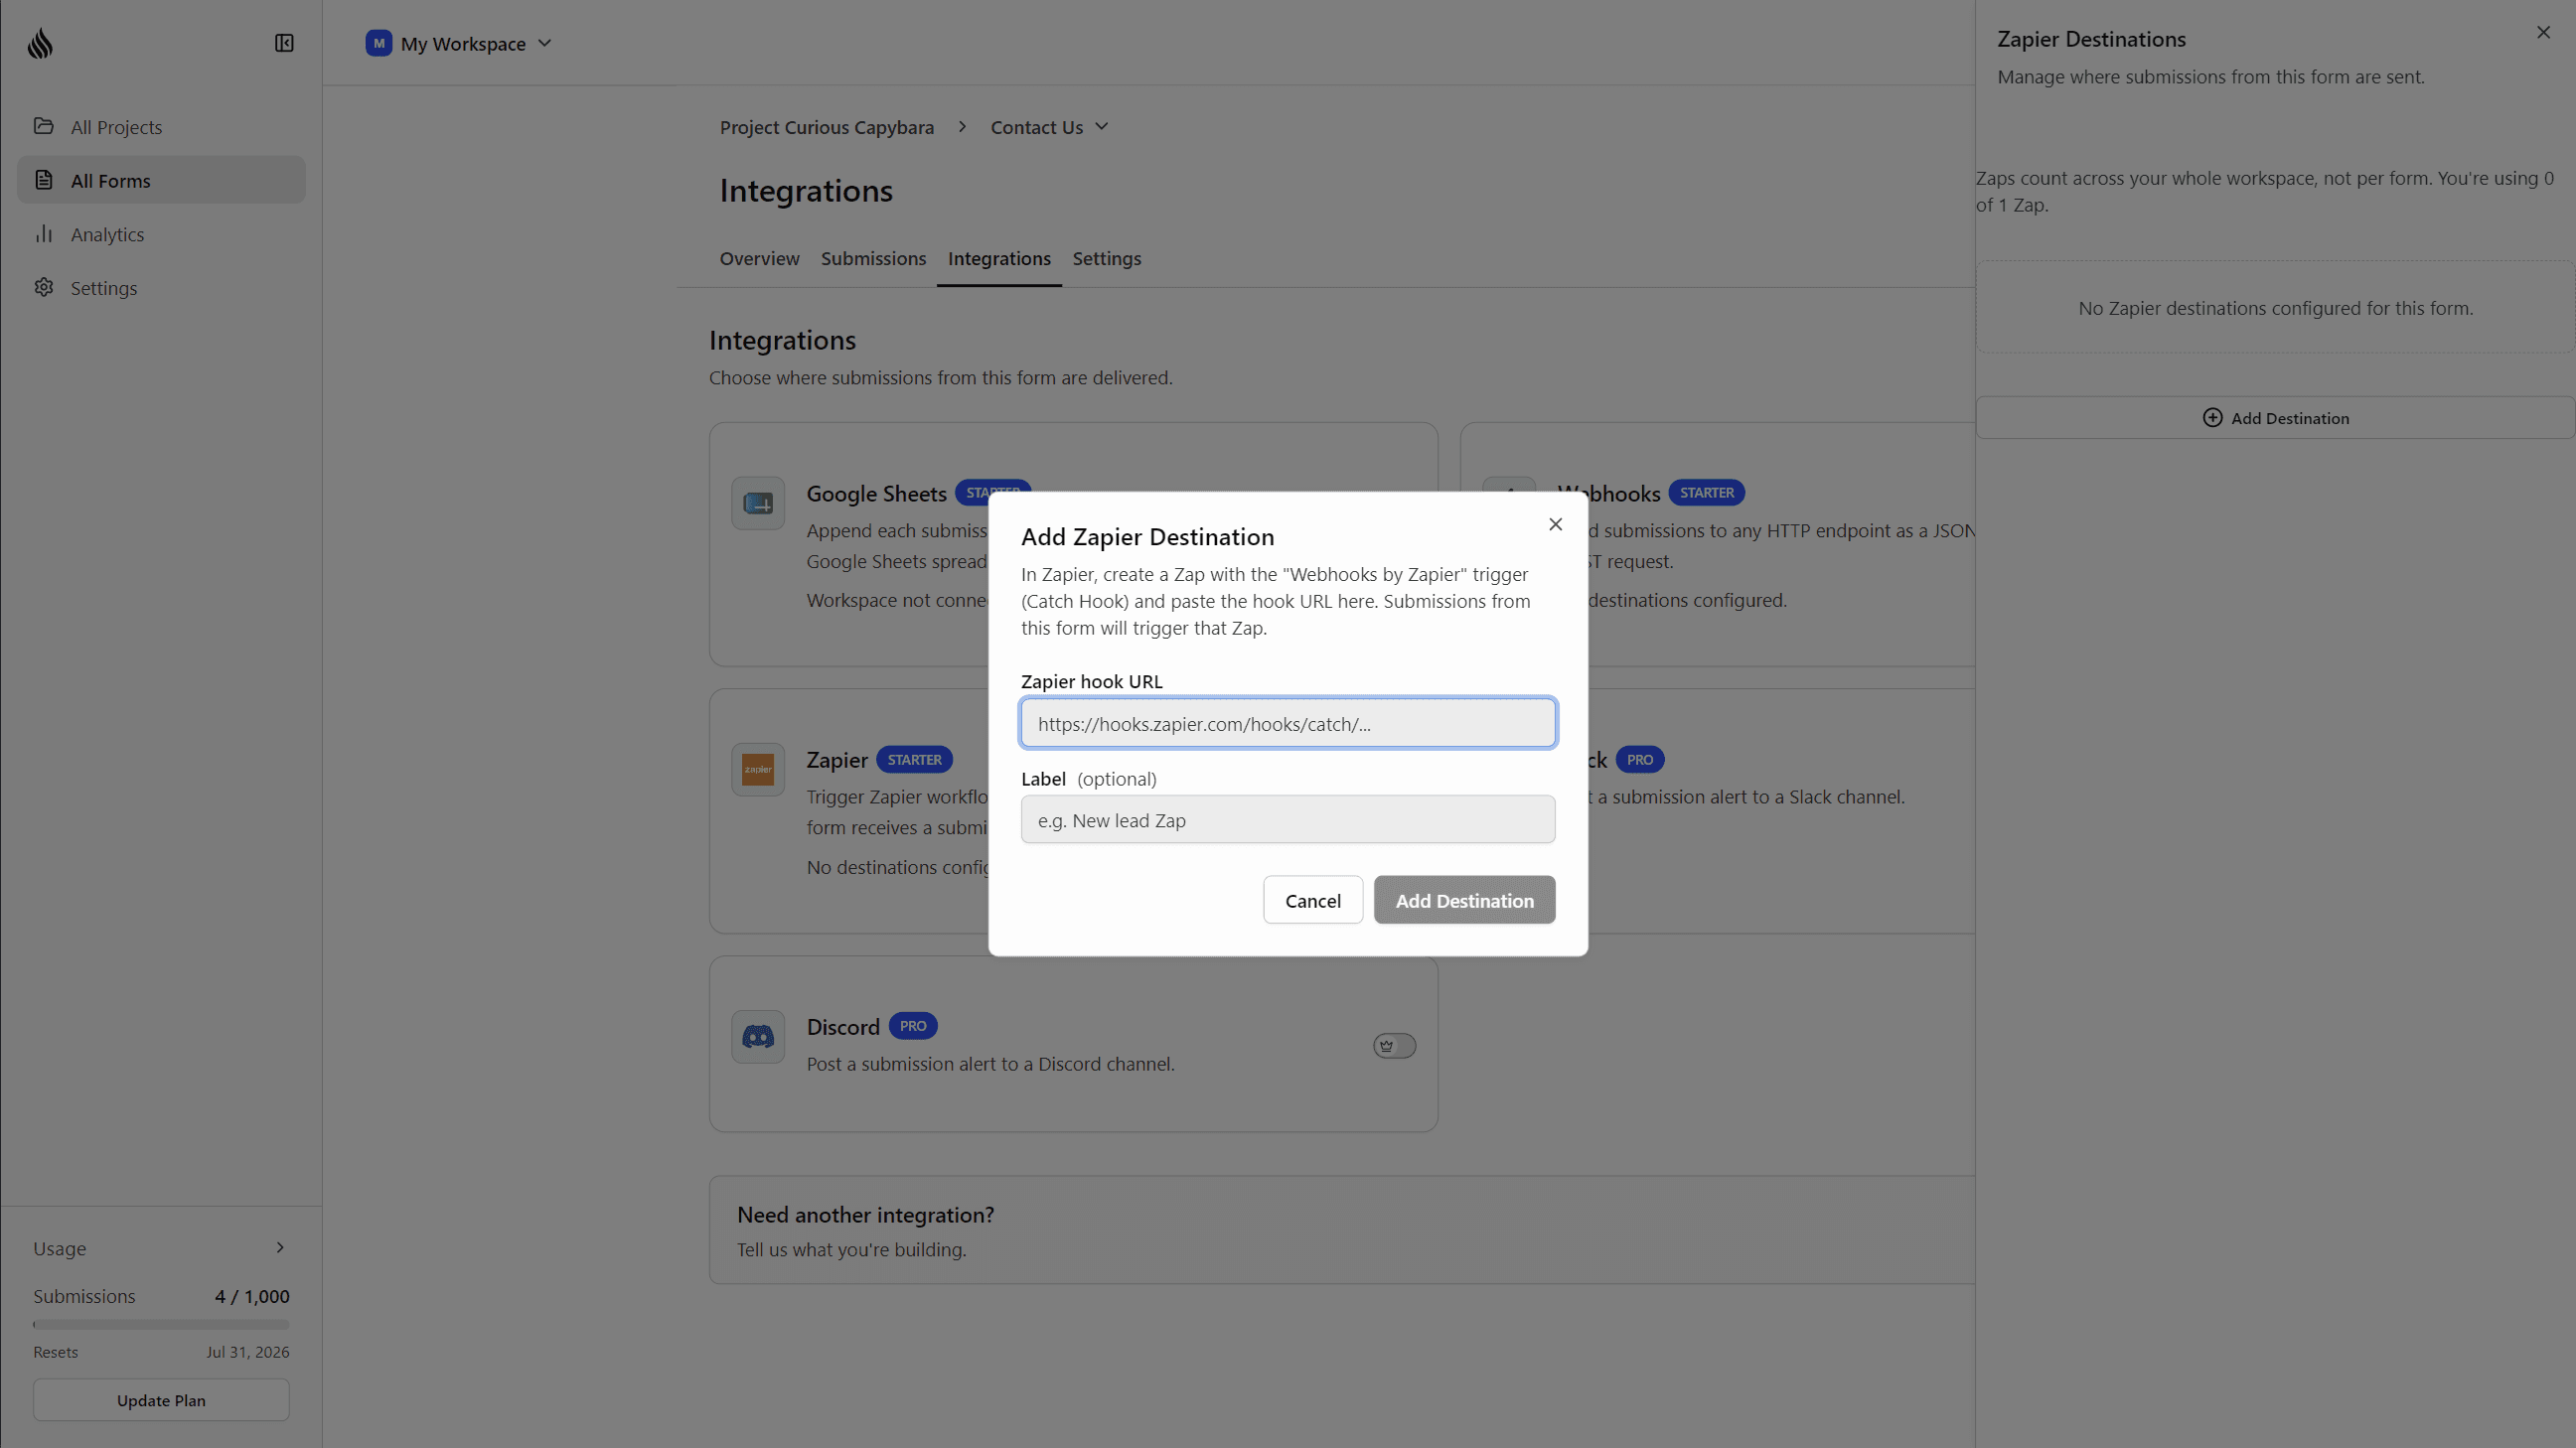Click the 'Tell us what you're building' text
This screenshot has width=2576, height=1448.
coord(851,1250)
